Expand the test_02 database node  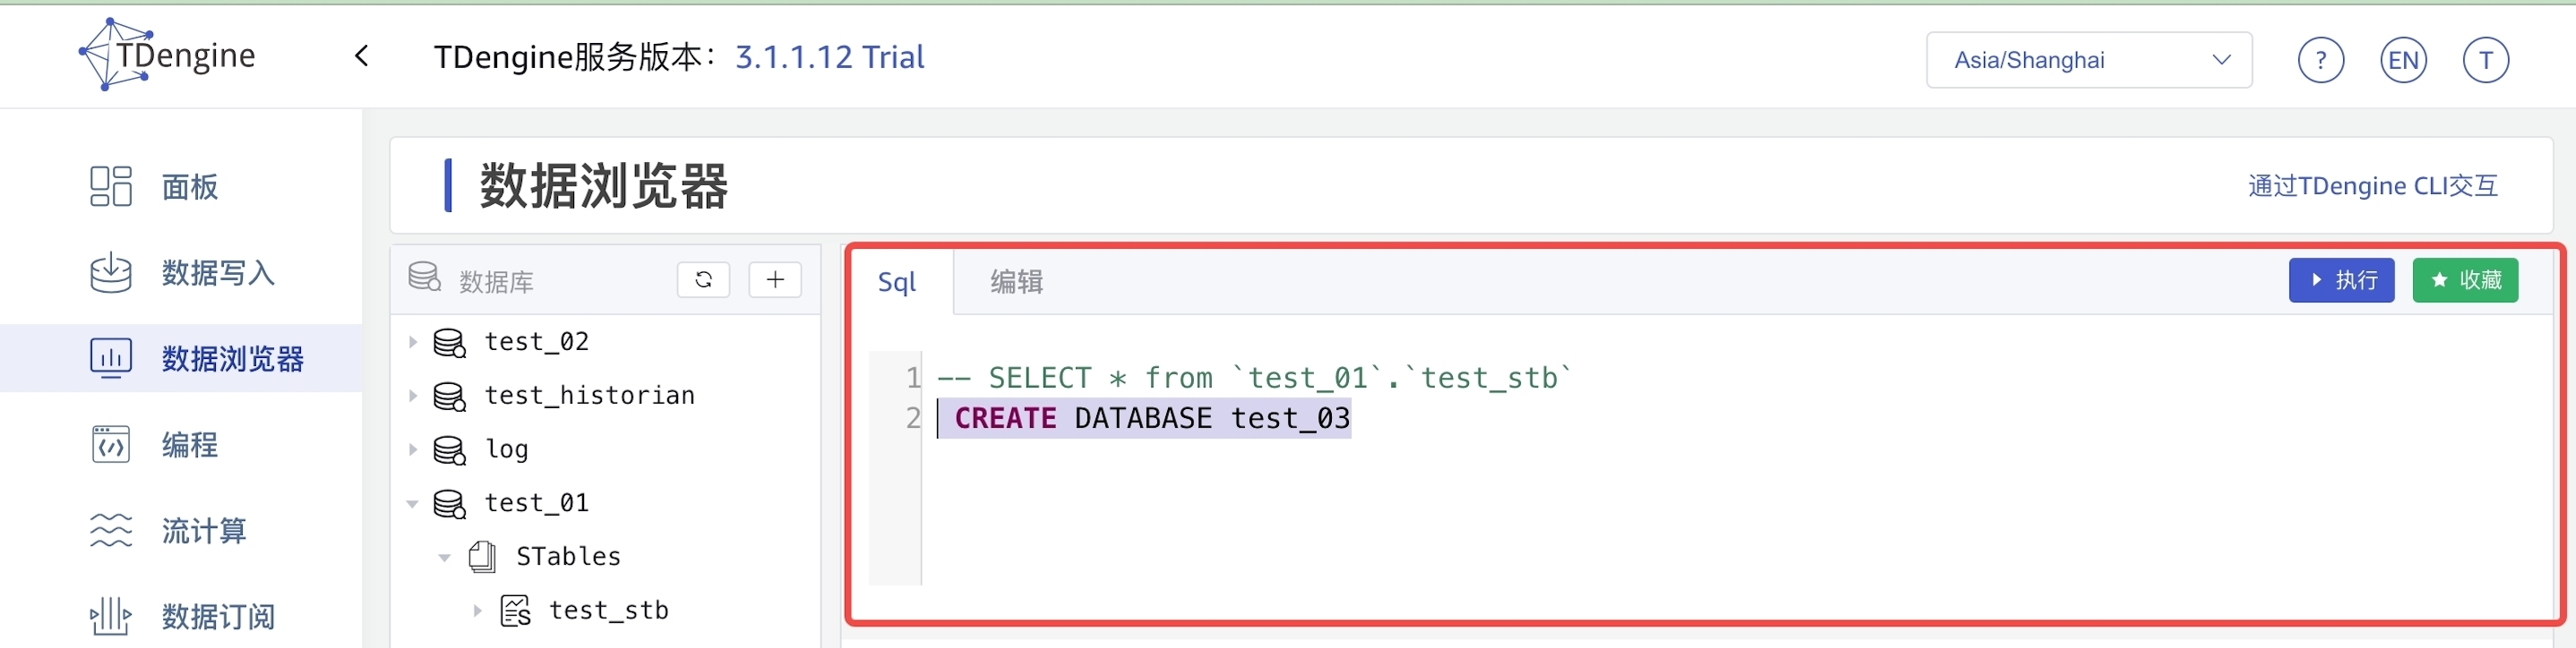click(x=412, y=341)
